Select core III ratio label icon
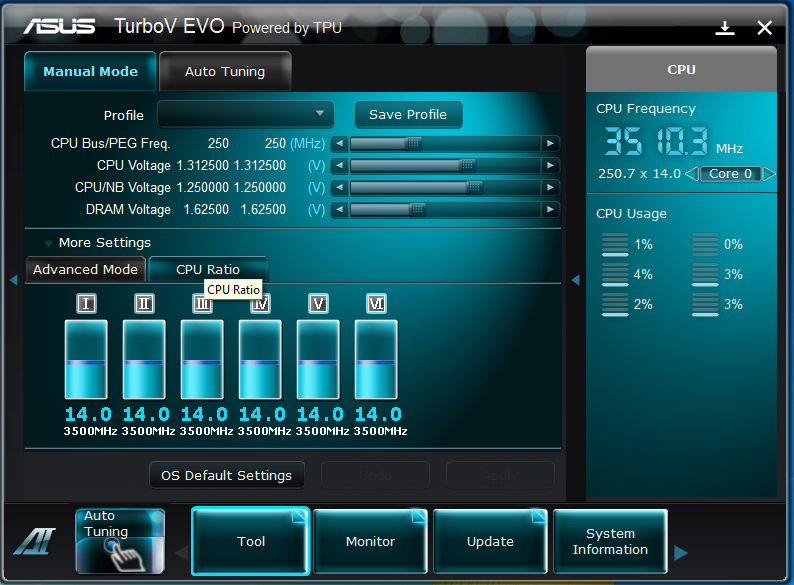The height and width of the screenshot is (585, 794). (x=202, y=303)
